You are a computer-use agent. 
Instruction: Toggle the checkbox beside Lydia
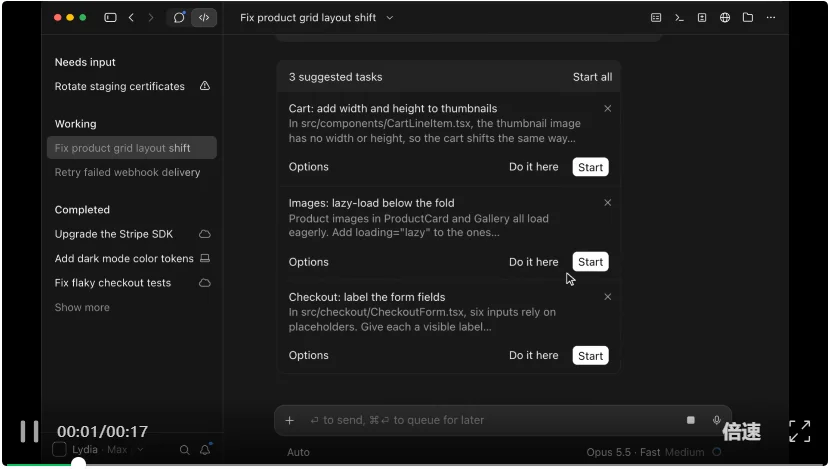59,449
